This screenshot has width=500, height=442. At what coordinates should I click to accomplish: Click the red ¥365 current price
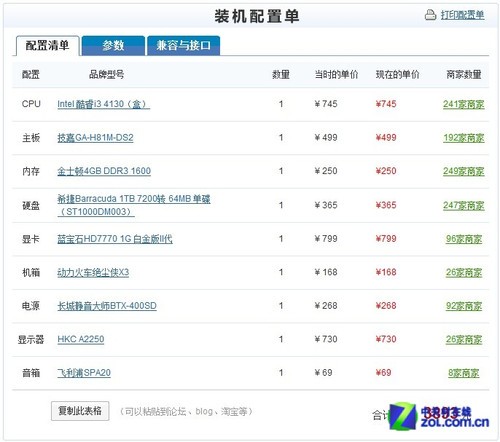tap(386, 205)
